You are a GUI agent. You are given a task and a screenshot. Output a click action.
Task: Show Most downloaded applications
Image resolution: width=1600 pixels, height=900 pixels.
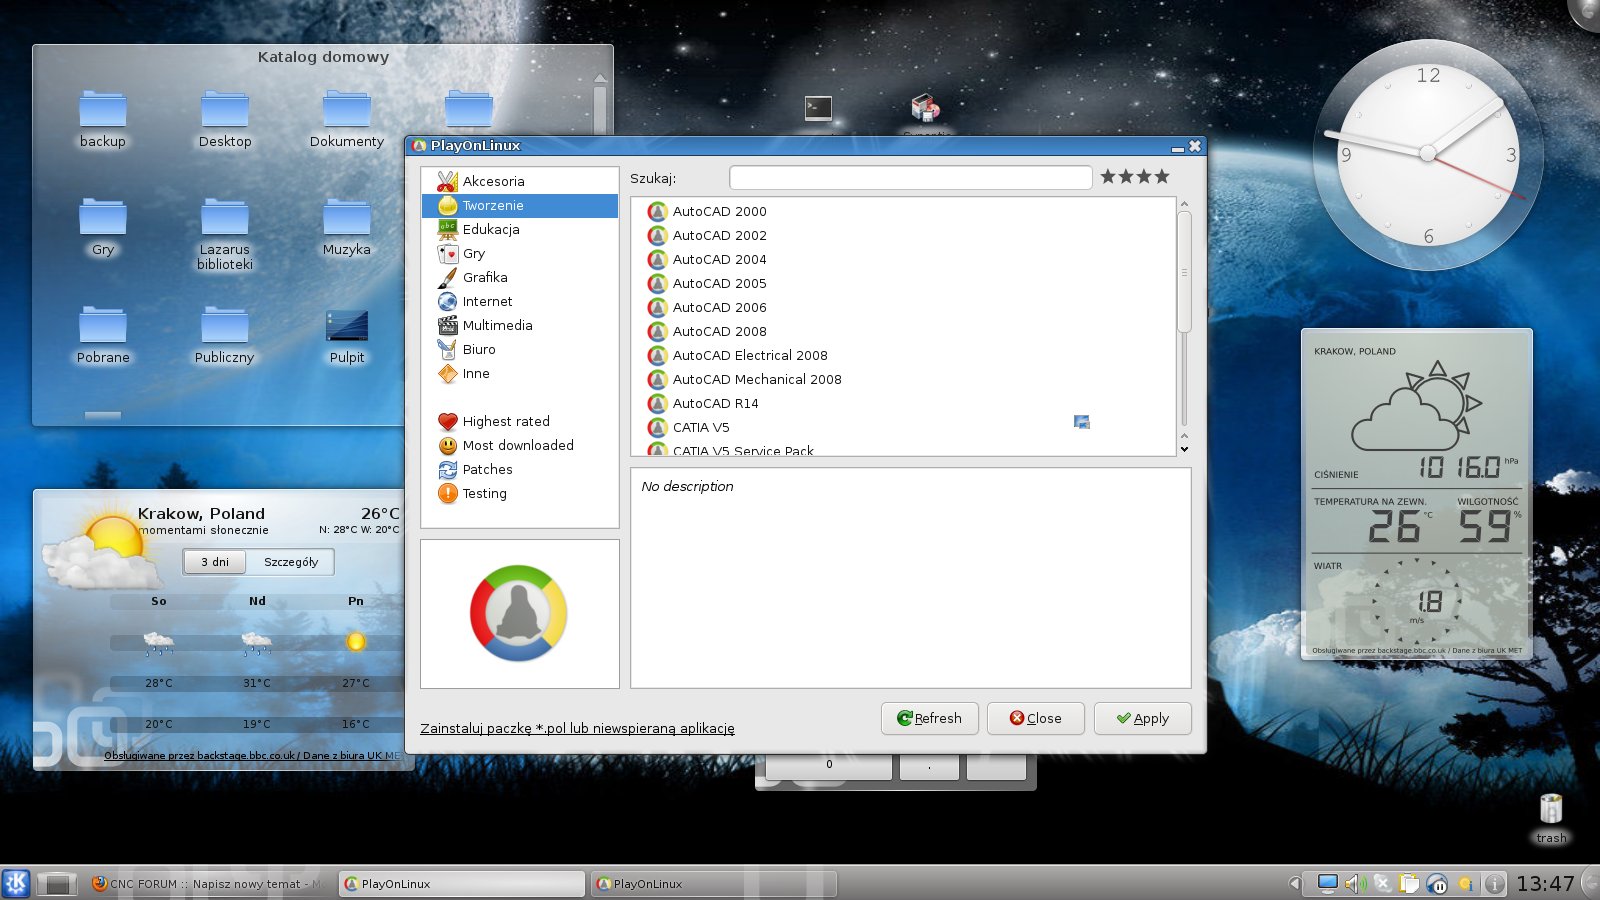pos(520,445)
